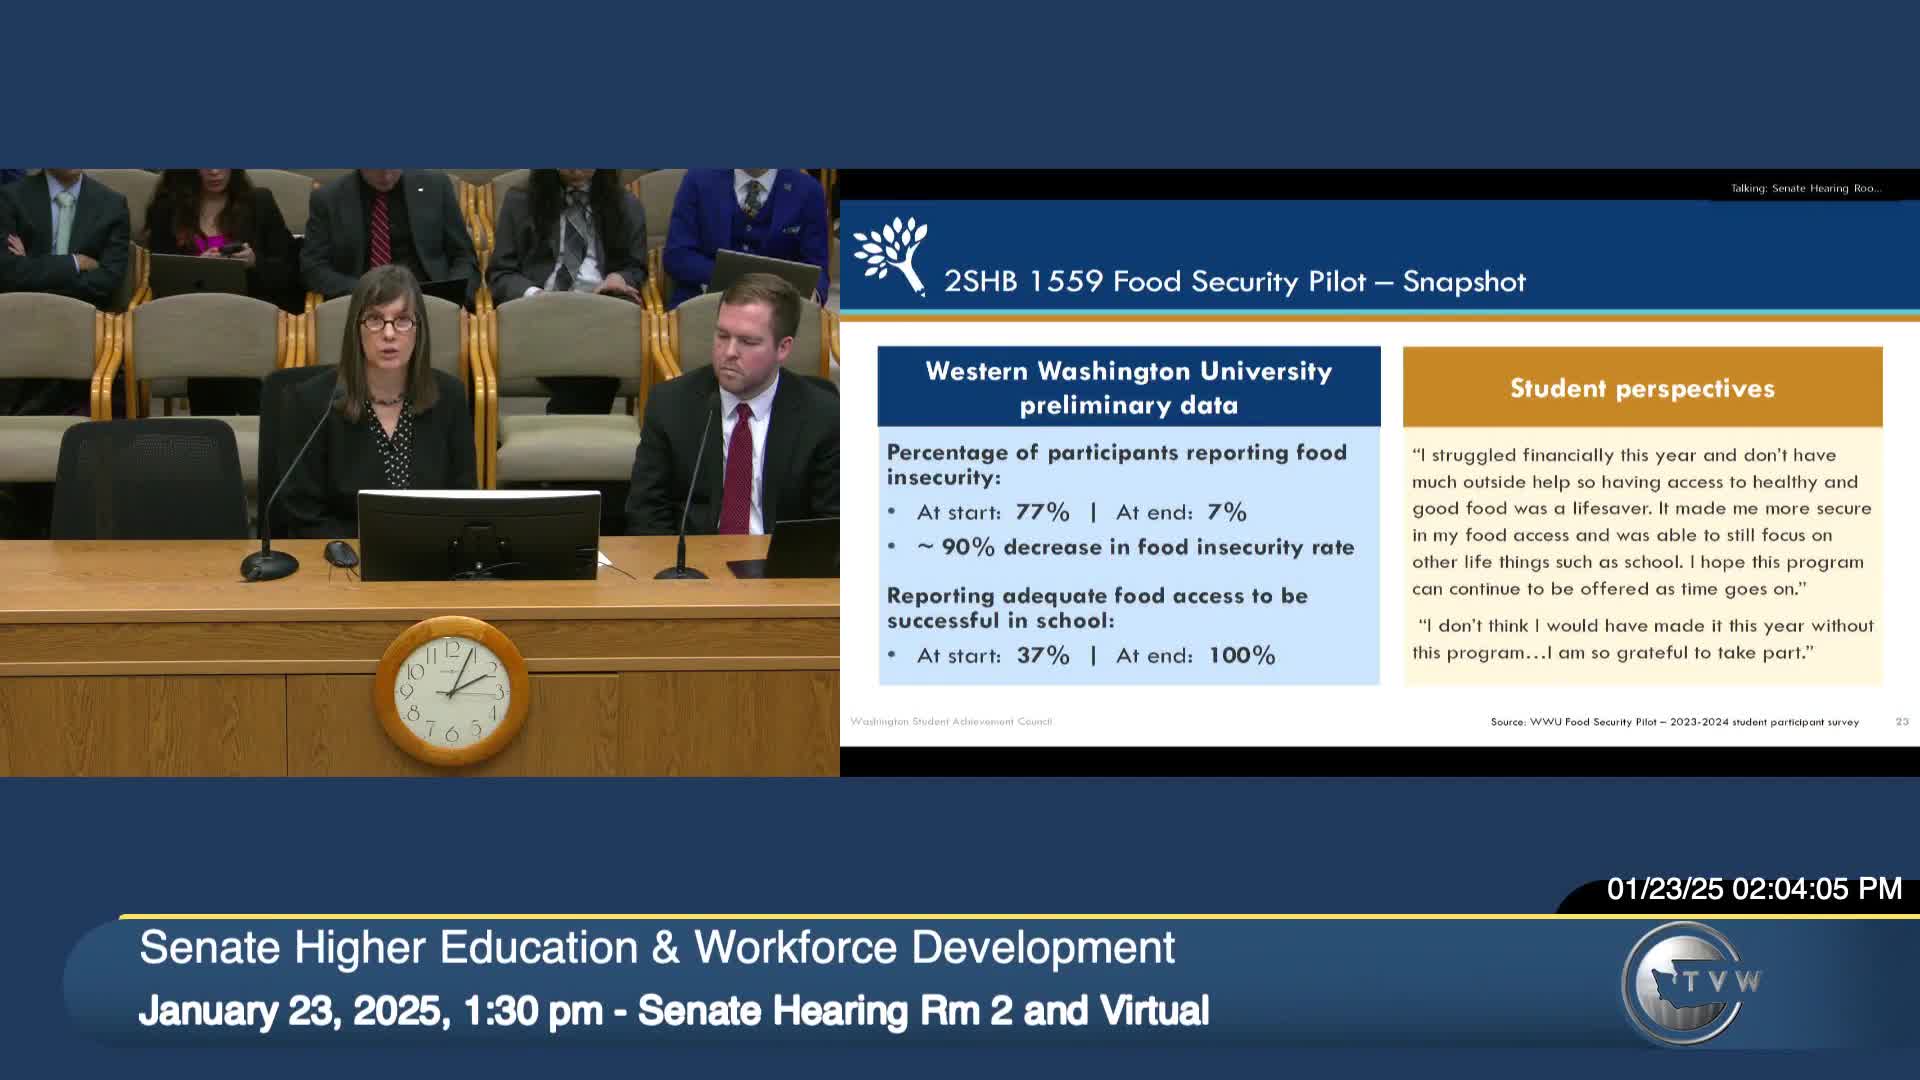Click the computer mouse on desk
Screen dimensions: 1920x1080
point(340,552)
